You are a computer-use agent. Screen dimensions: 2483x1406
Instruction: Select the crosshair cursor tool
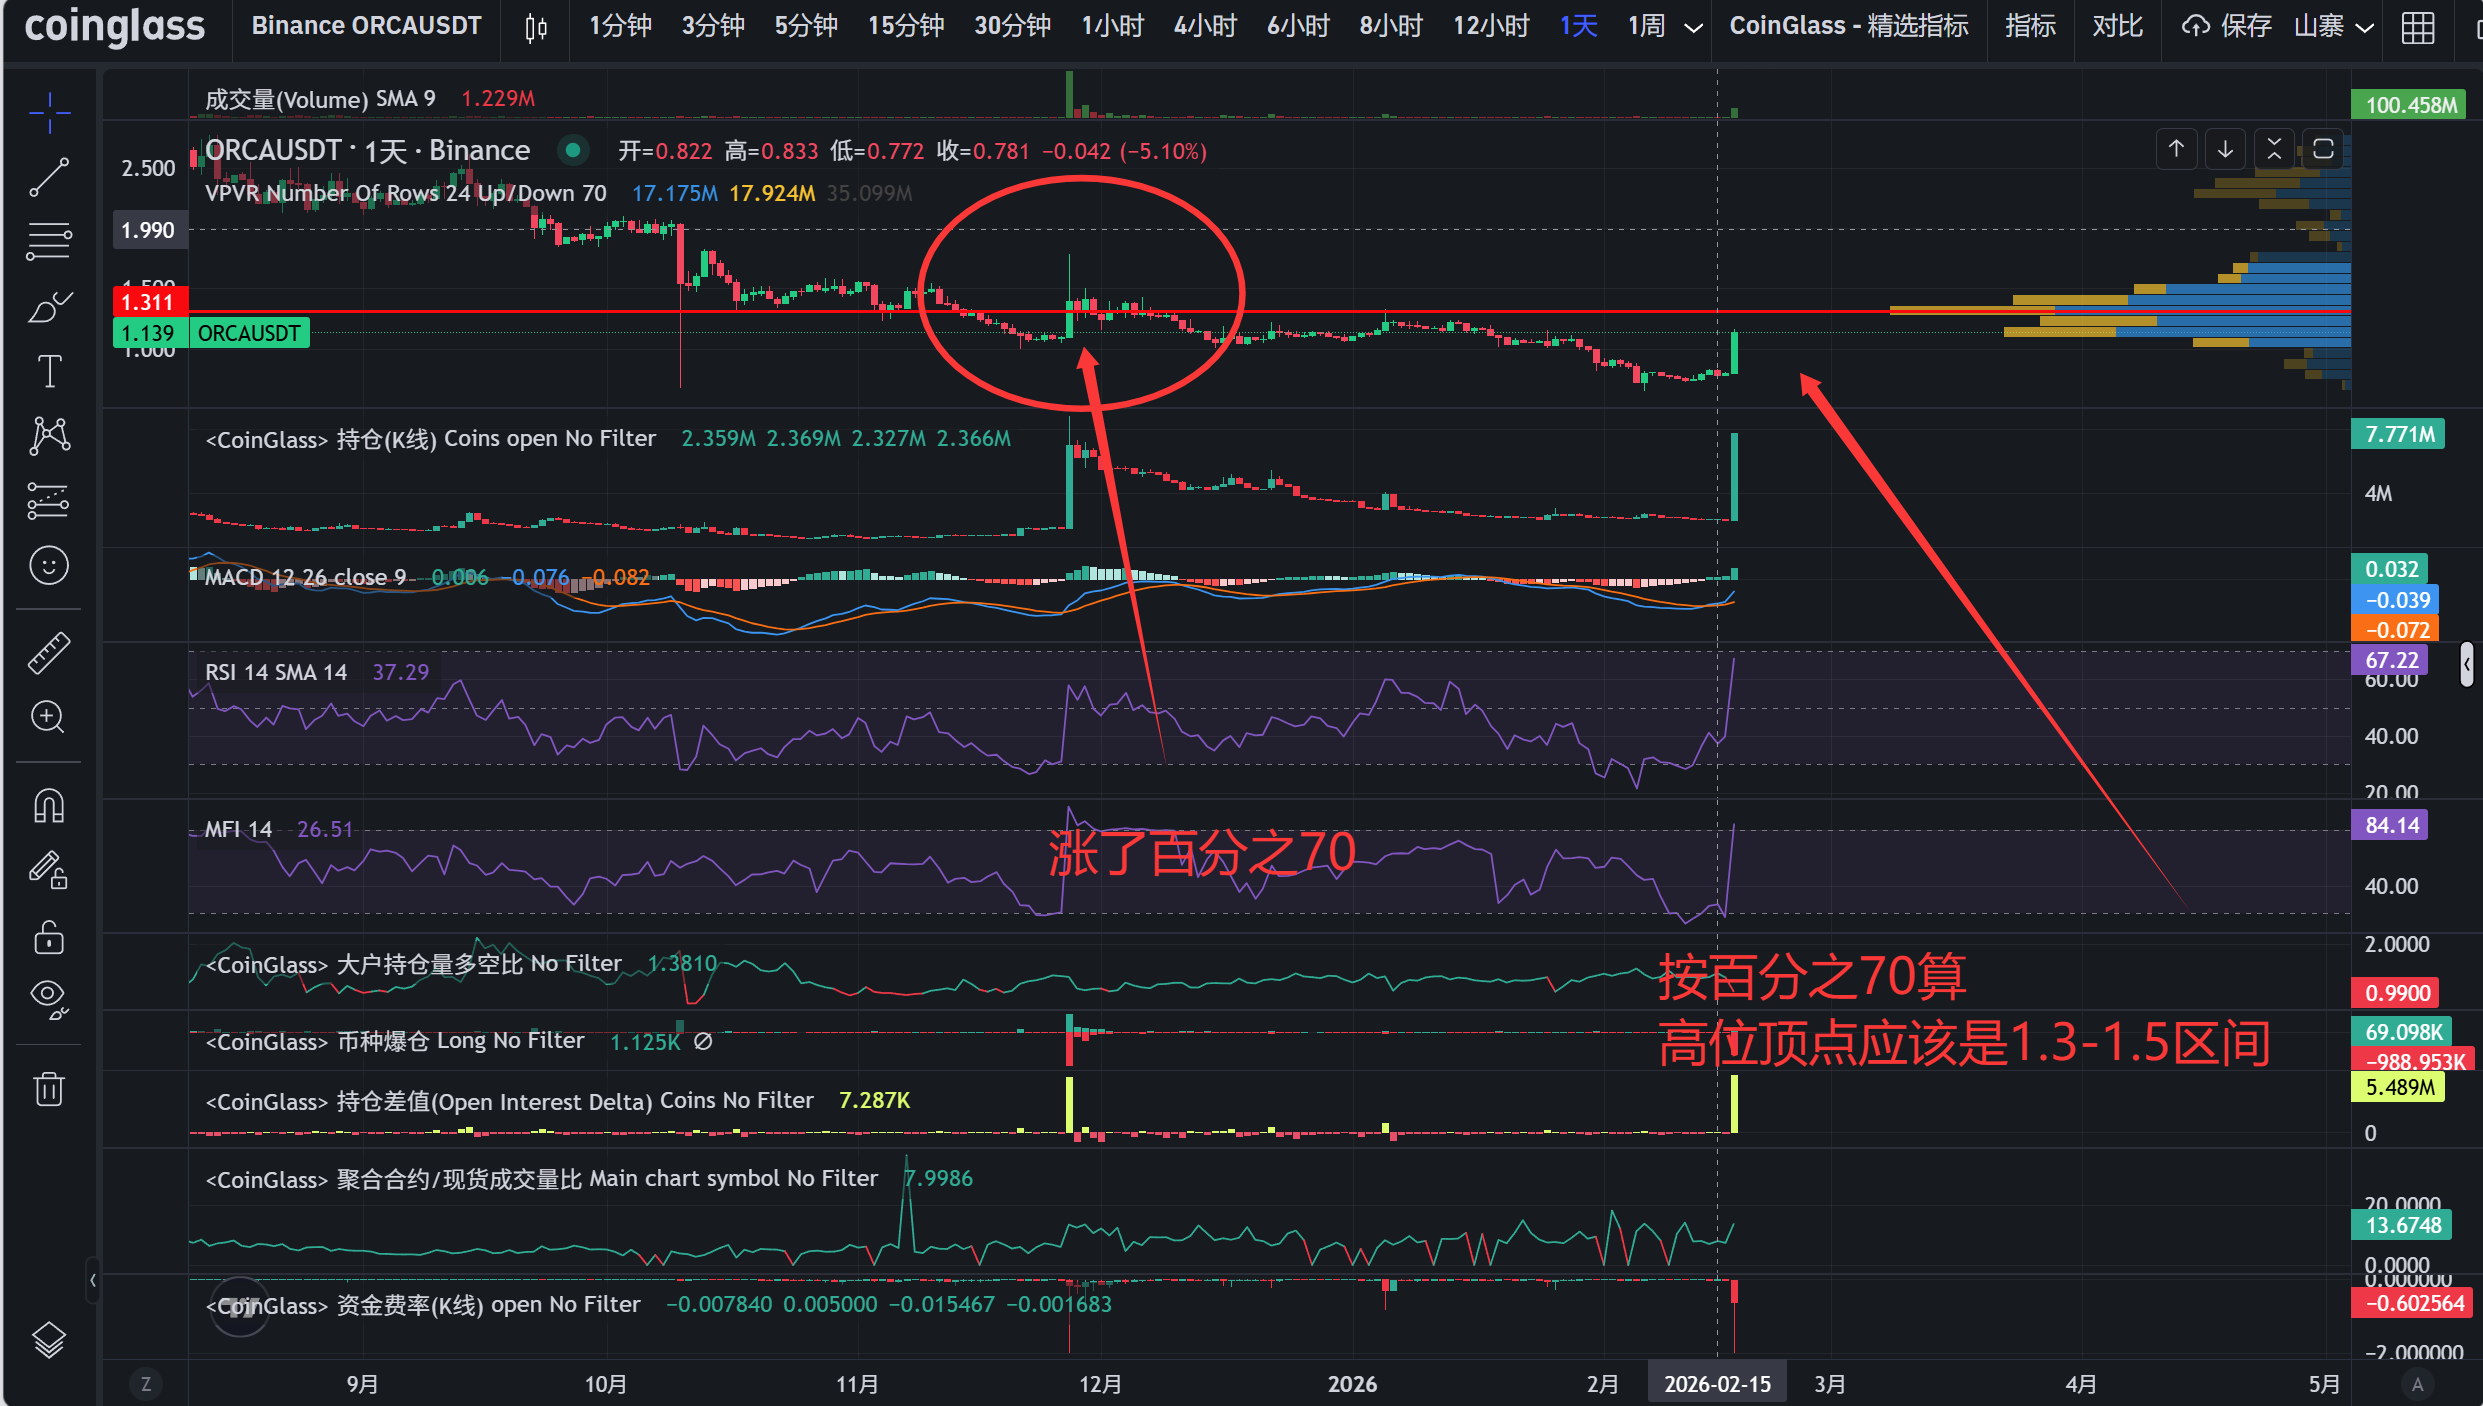click(x=48, y=113)
